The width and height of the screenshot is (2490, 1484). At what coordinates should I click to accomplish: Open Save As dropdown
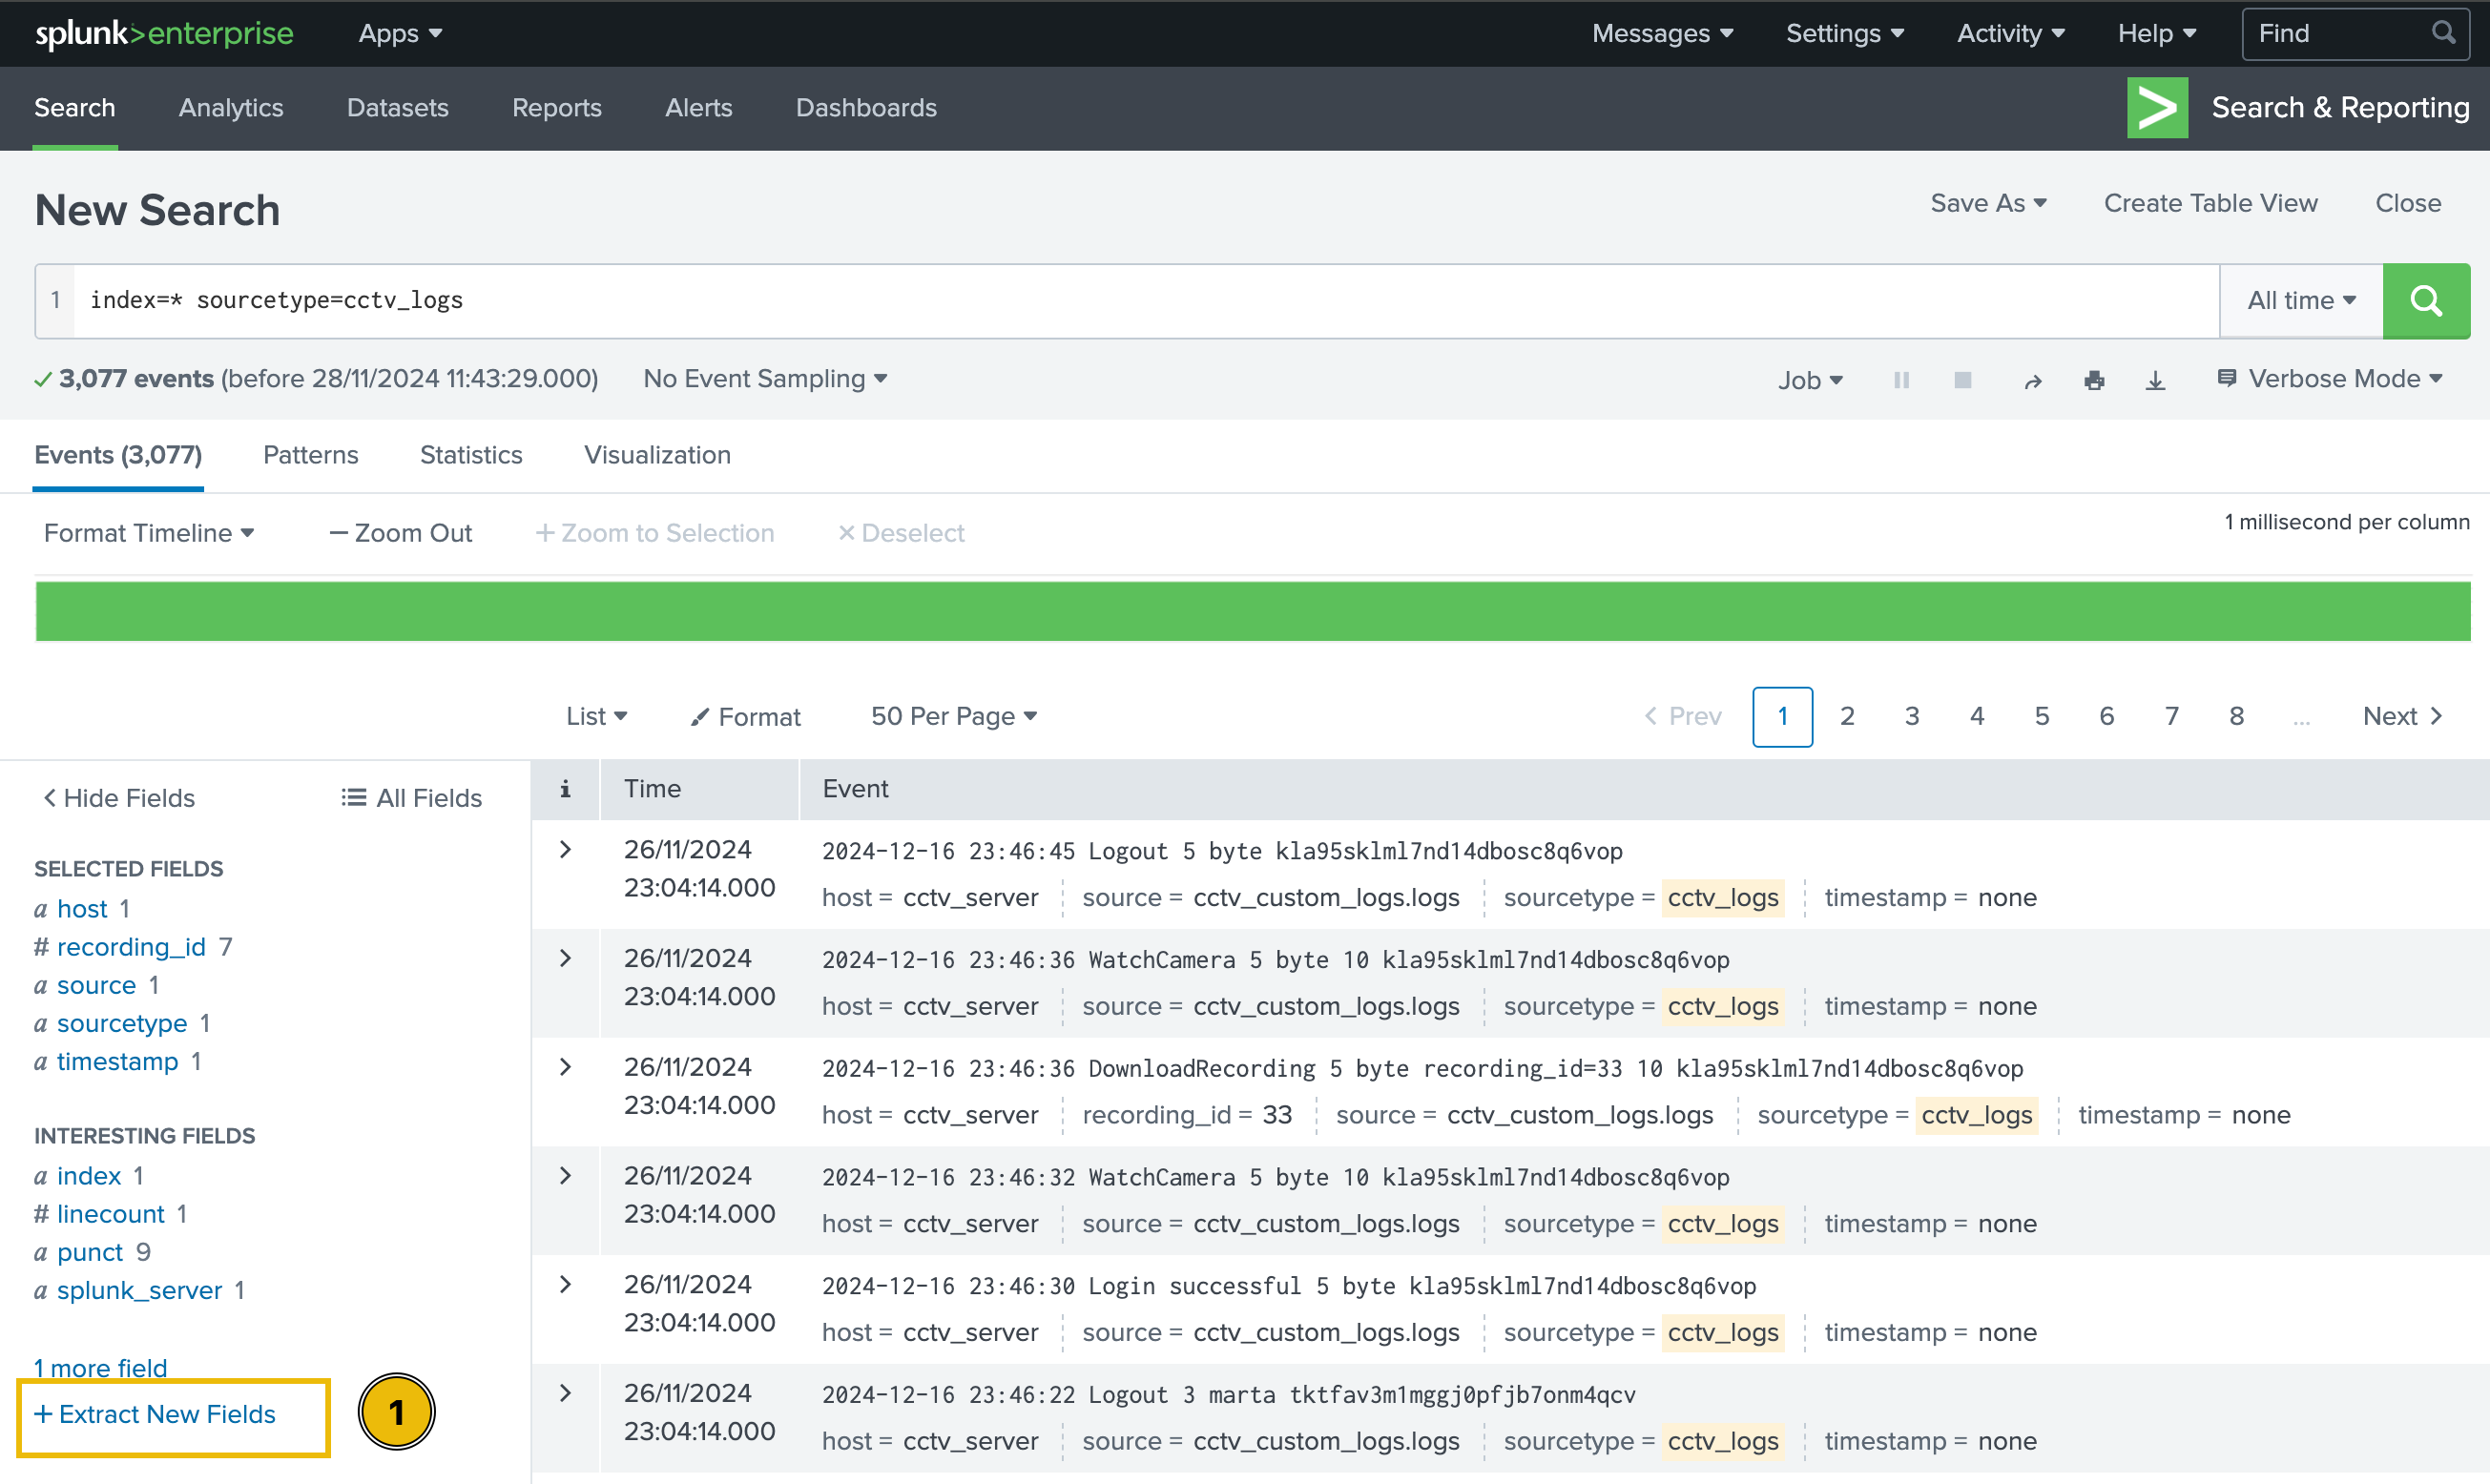coord(1988,203)
